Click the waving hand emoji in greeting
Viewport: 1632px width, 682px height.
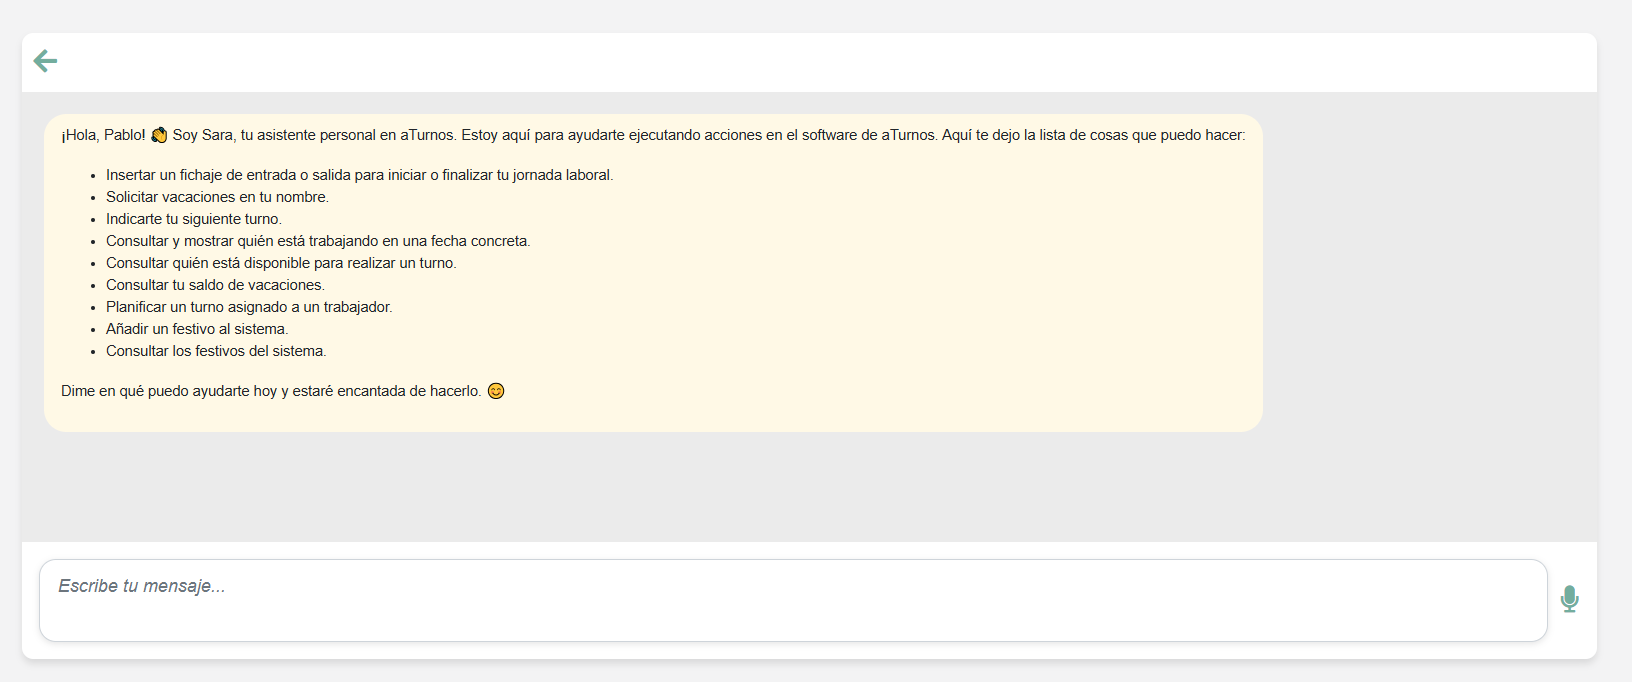click(x=160, y=133)
